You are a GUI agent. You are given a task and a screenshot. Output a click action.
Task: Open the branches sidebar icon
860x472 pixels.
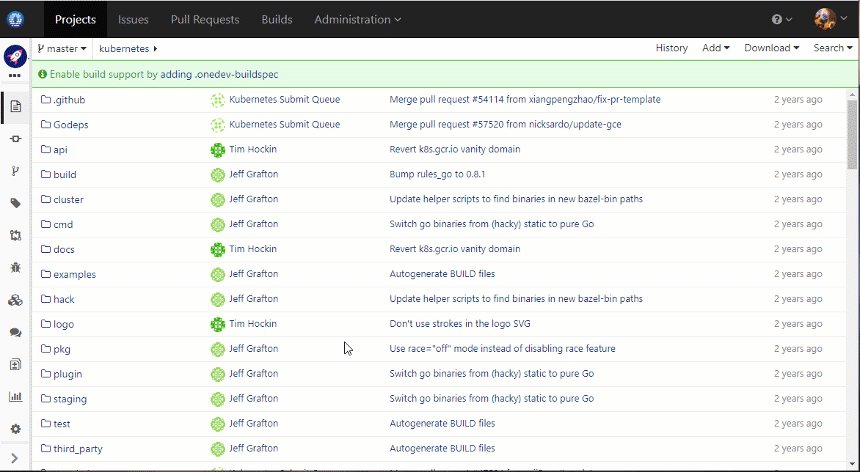coord(15,171)
